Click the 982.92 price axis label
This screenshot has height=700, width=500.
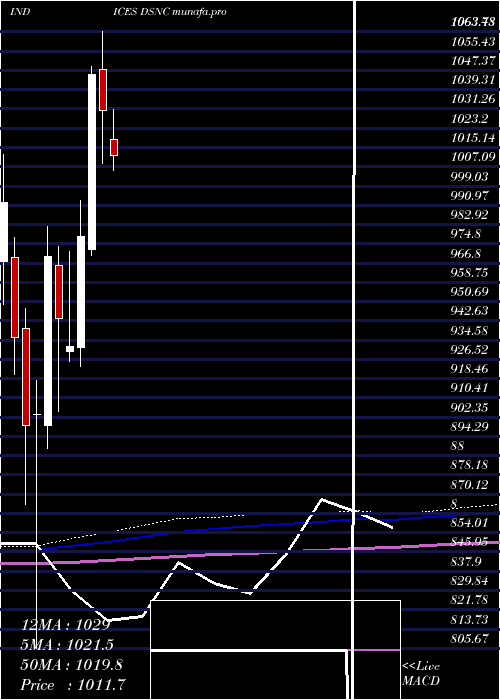470,215
